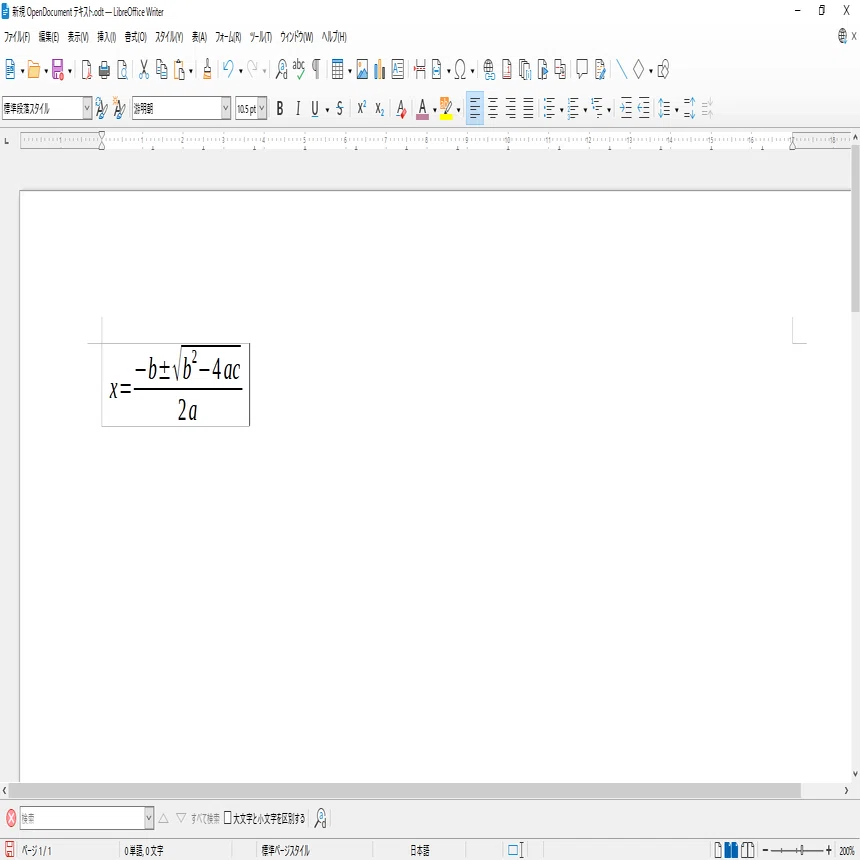Screen dimensions: 860x860
Task: Align text left
Action: [x=475, y=109]
